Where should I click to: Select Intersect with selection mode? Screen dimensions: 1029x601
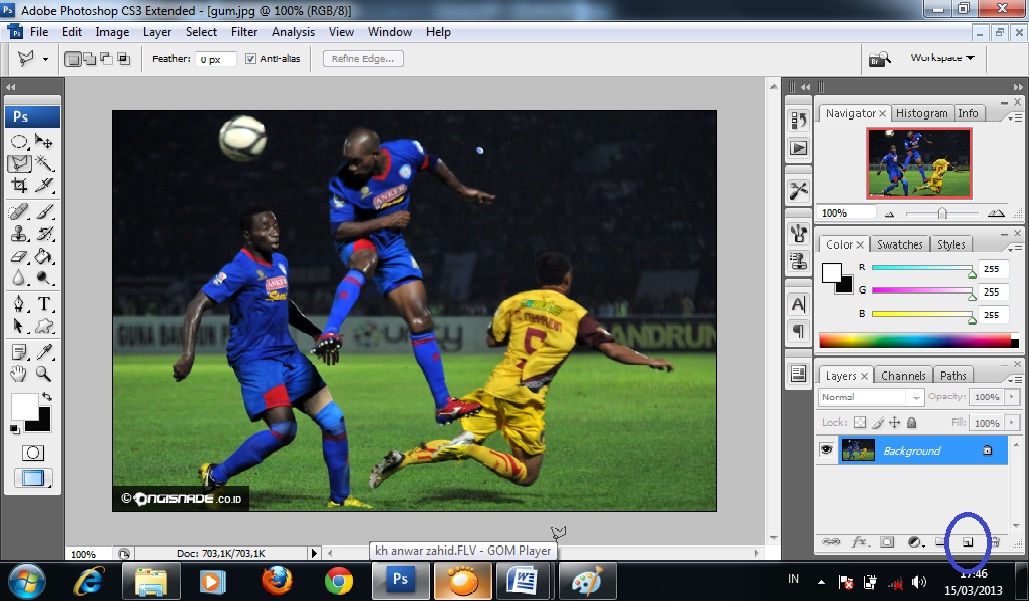(123, 59)
